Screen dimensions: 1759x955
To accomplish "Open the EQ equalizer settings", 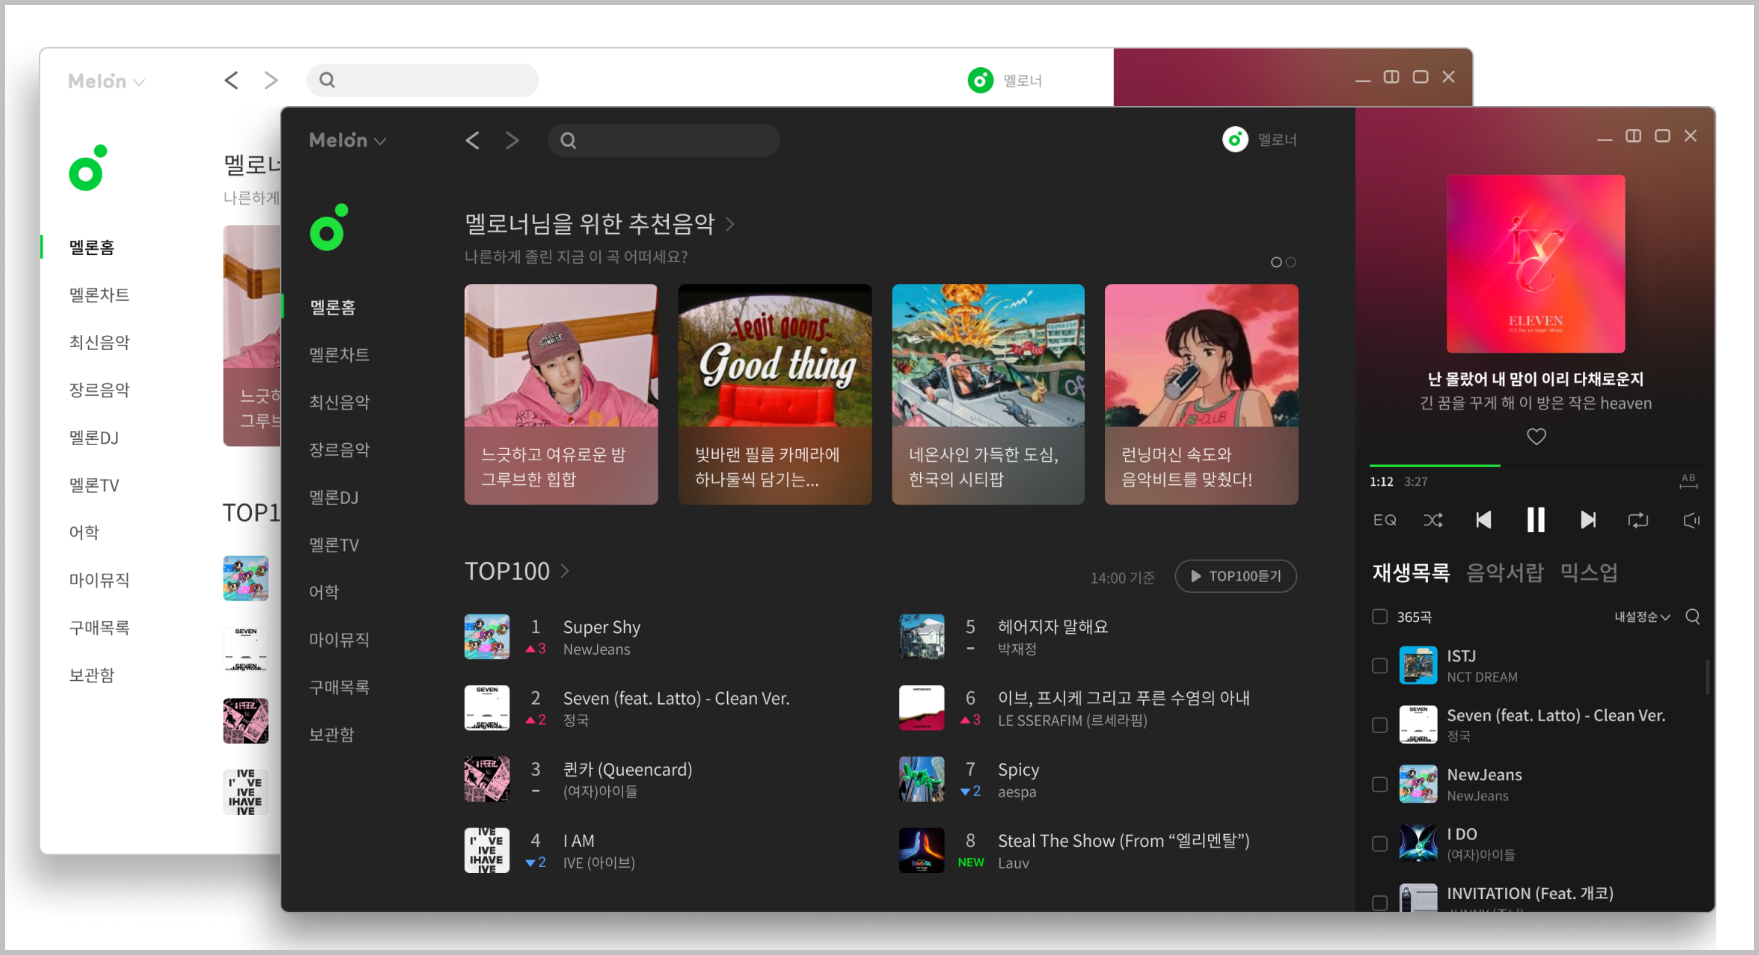I will pyautogui.click(x=1384, y=520).
